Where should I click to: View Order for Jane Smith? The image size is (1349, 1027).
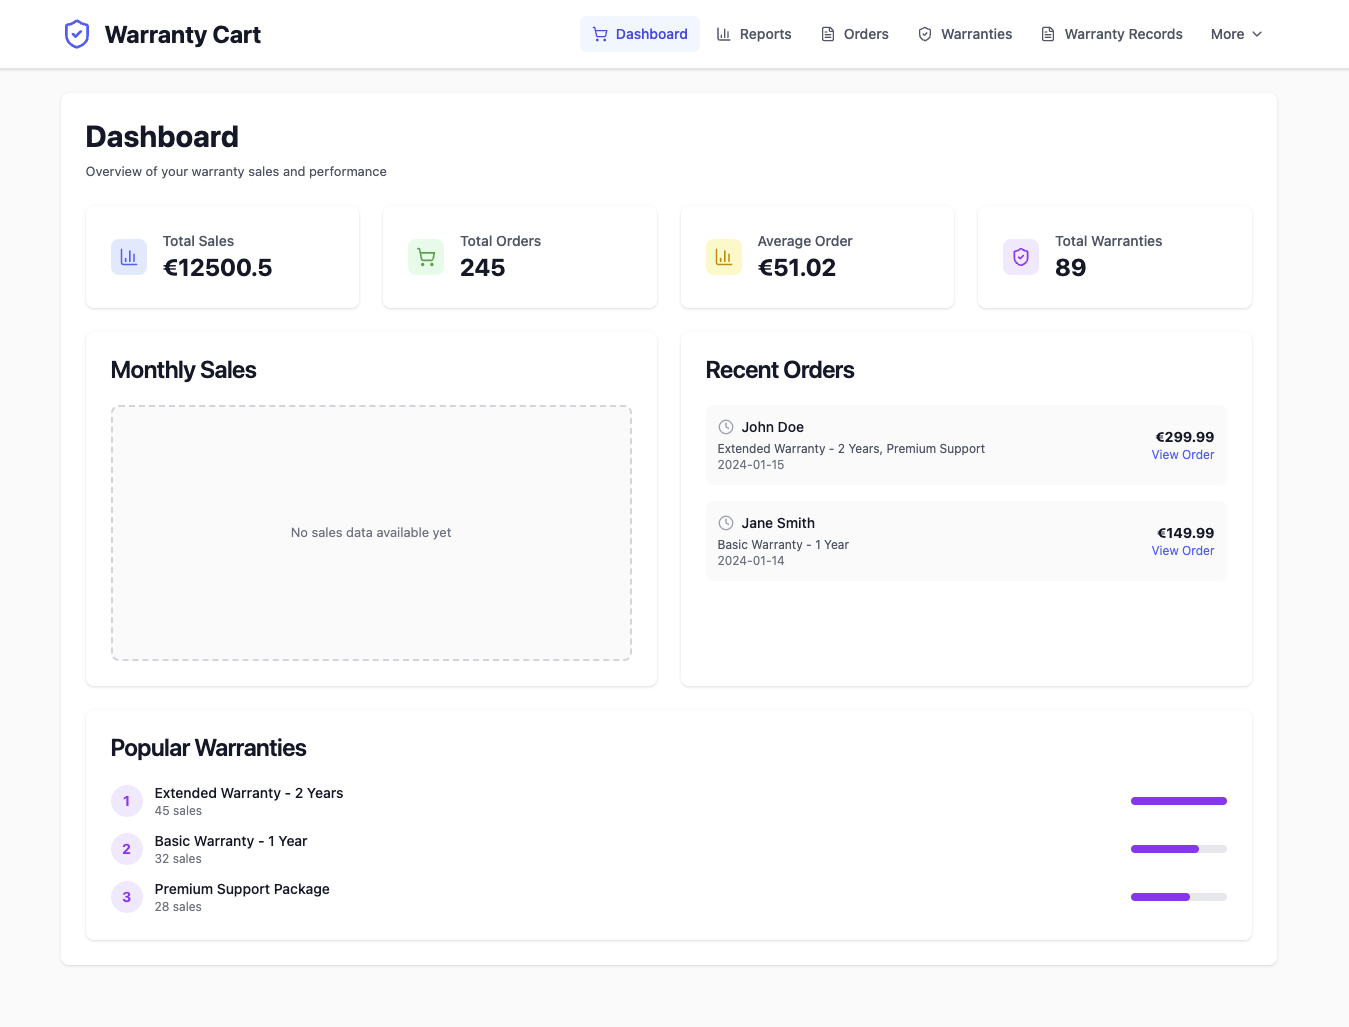click(x=1182, y=551)
